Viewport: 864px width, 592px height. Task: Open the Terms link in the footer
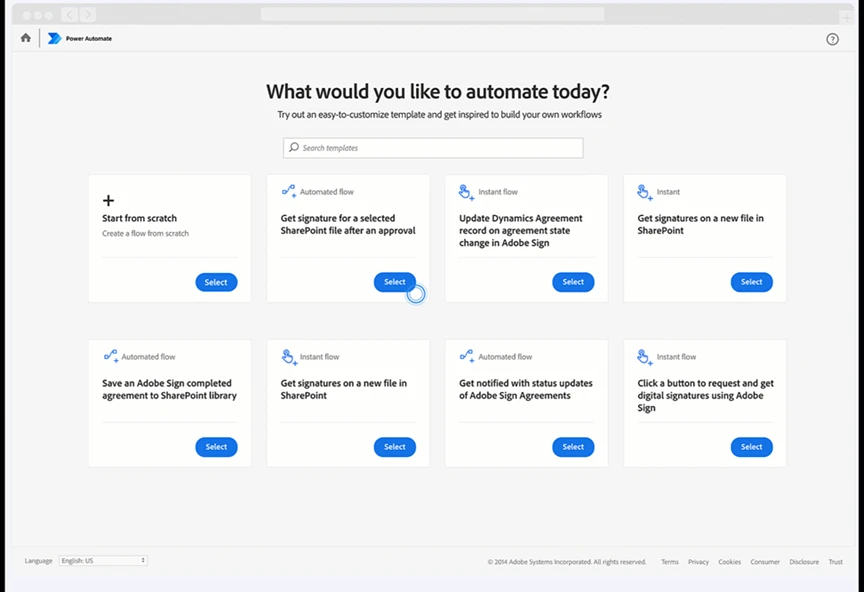tap(669, 561)
